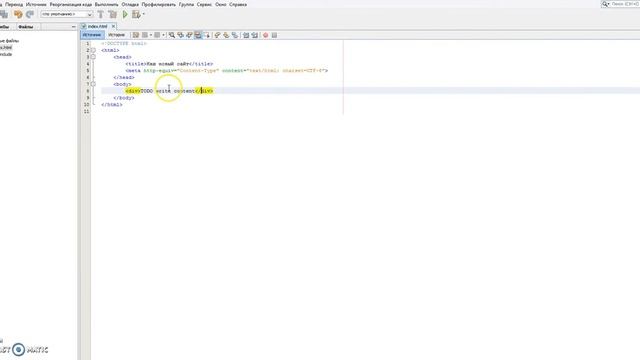Click the meta http-equiv line of code
Screen dimensions: 640x360
tap(227, 71)
